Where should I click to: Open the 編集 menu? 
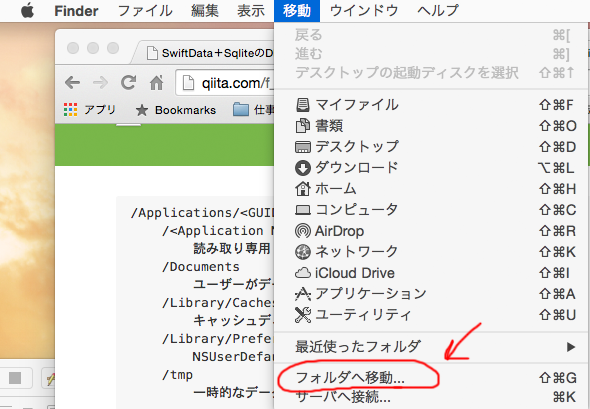(x=205, y=11)
